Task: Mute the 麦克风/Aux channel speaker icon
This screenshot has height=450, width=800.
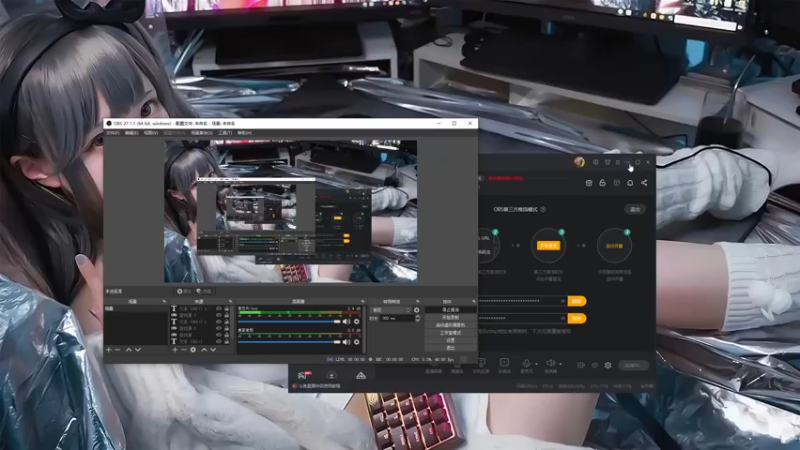Action: click(346, 321)
